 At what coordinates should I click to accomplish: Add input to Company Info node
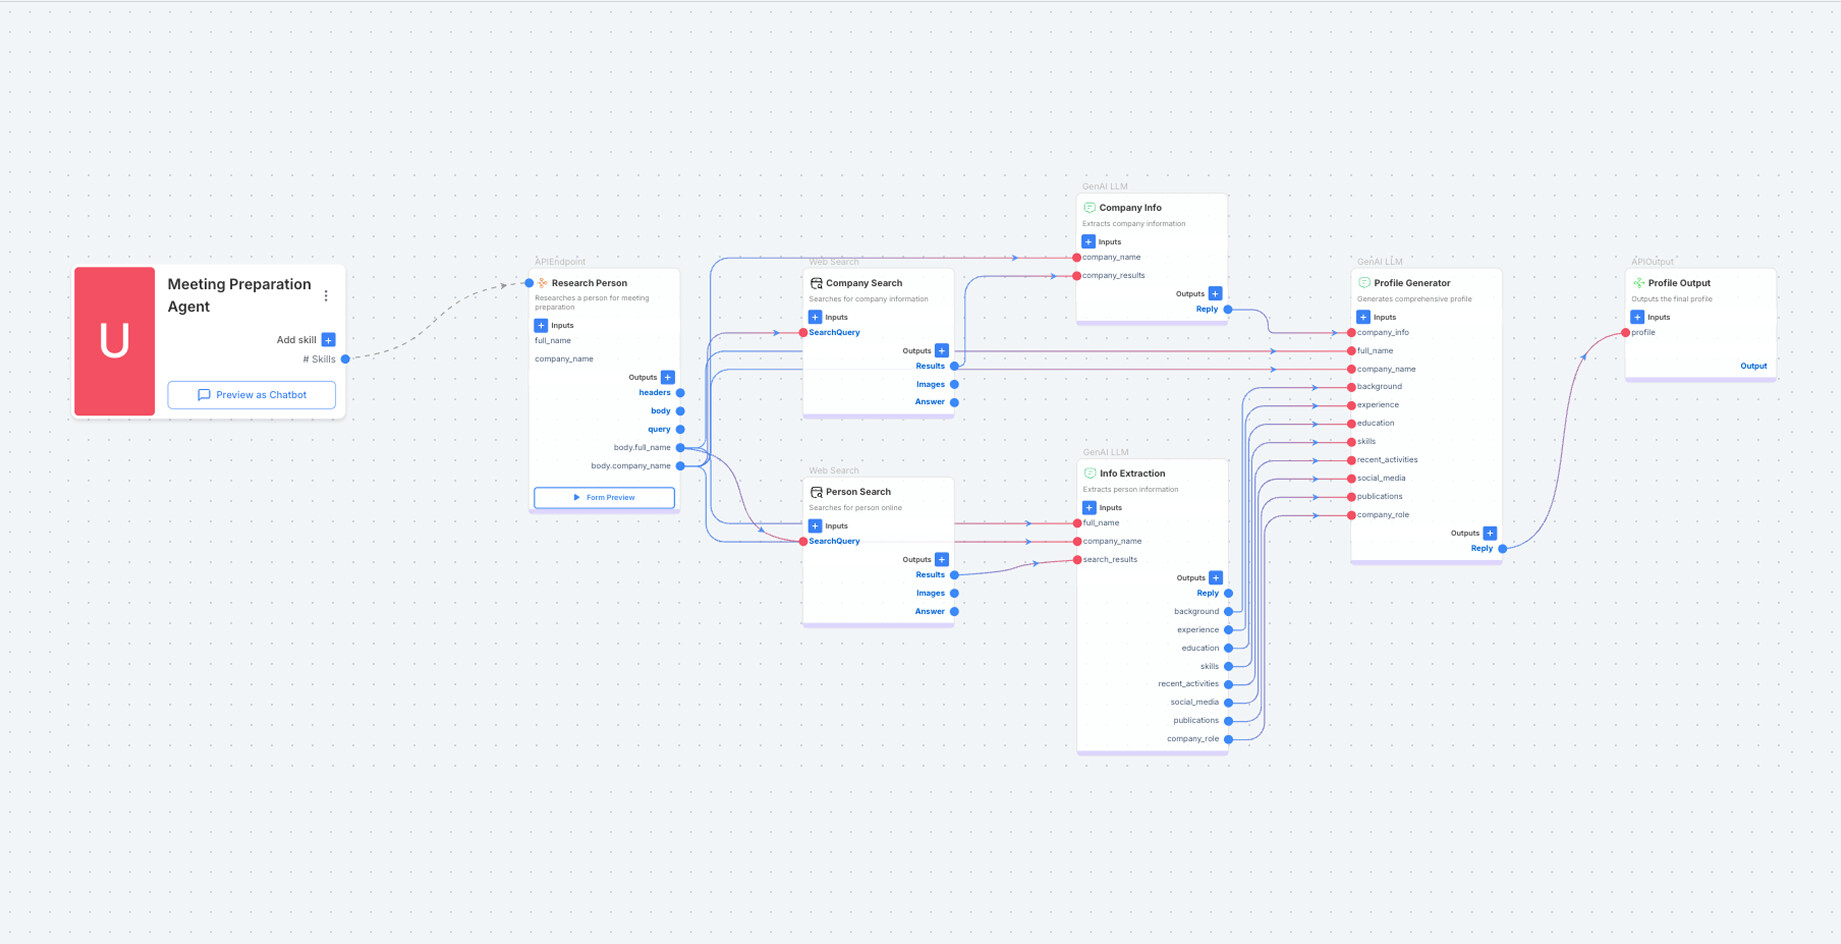pyautogui.click(x=1089, y=242)
